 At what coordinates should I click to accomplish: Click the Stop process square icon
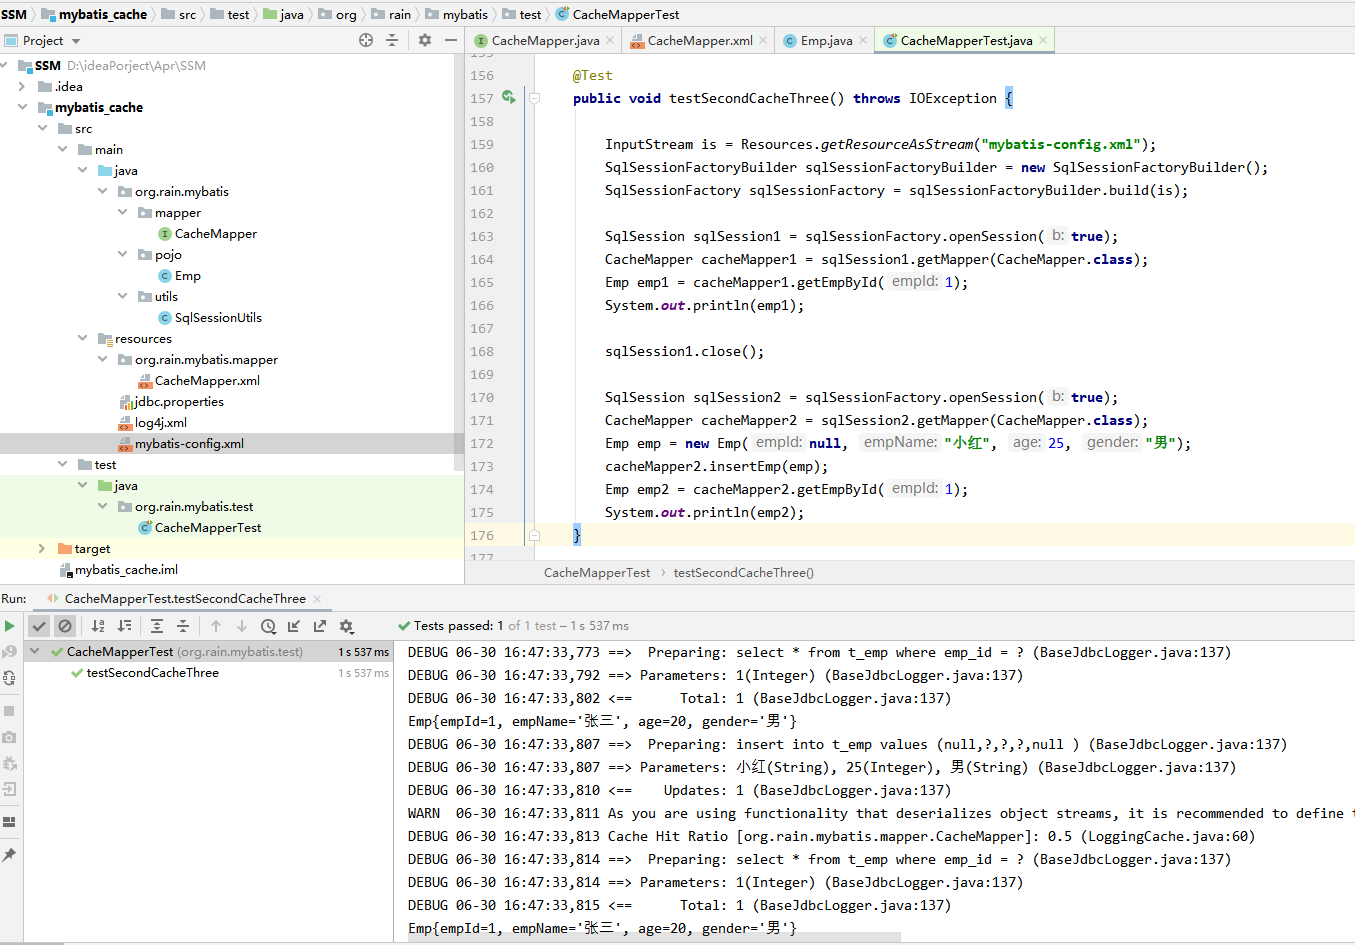[x=9, y=711]
